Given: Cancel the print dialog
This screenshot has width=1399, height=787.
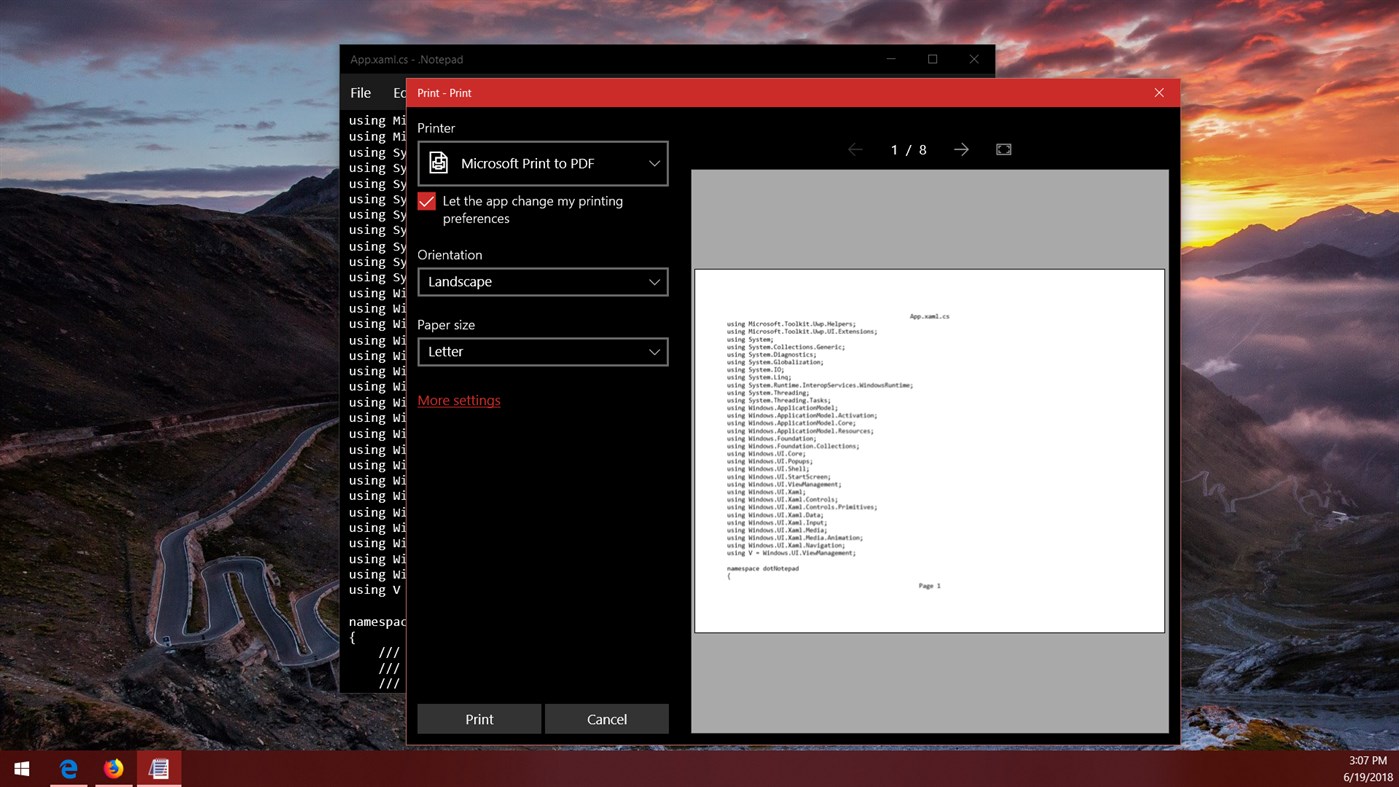Looking at the screenshot, I should 606,719.
